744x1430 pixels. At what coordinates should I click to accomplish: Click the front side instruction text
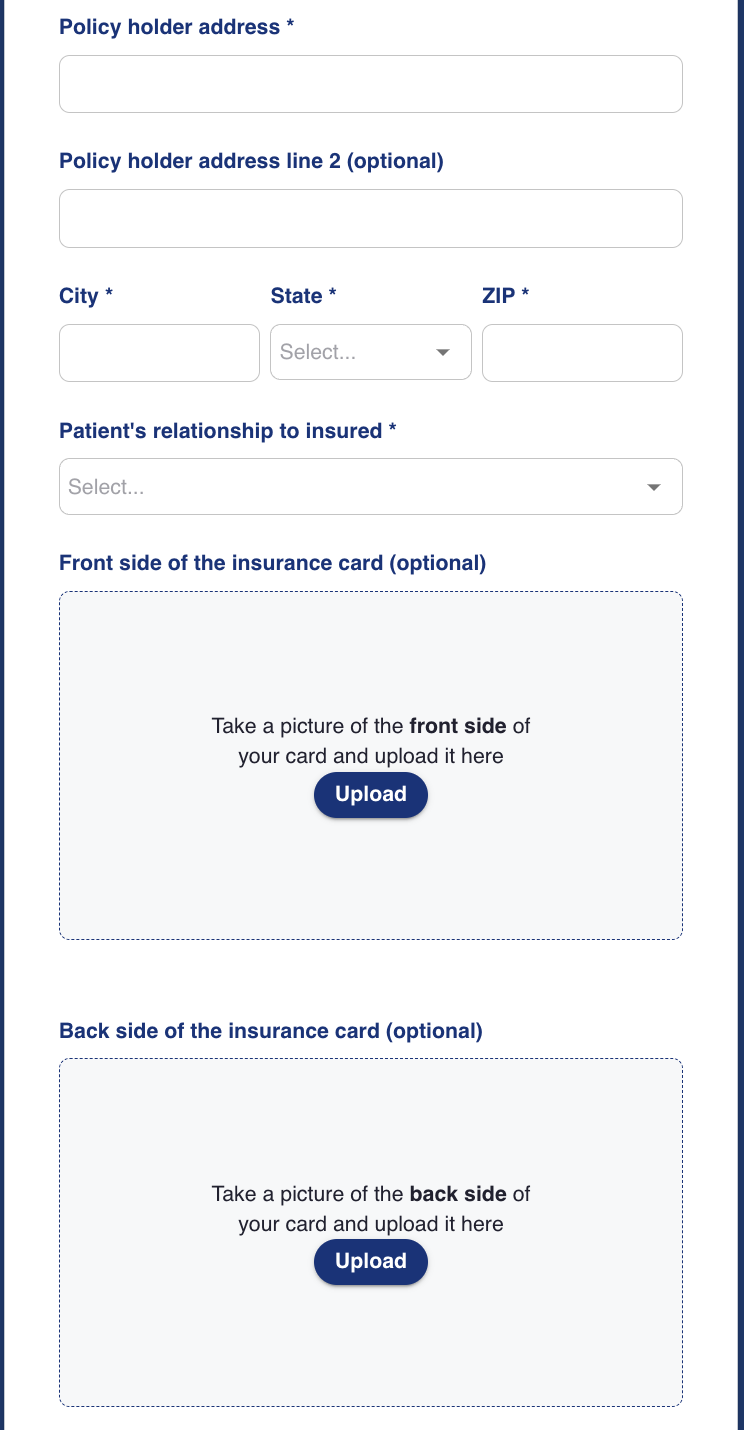click(370, 741)
